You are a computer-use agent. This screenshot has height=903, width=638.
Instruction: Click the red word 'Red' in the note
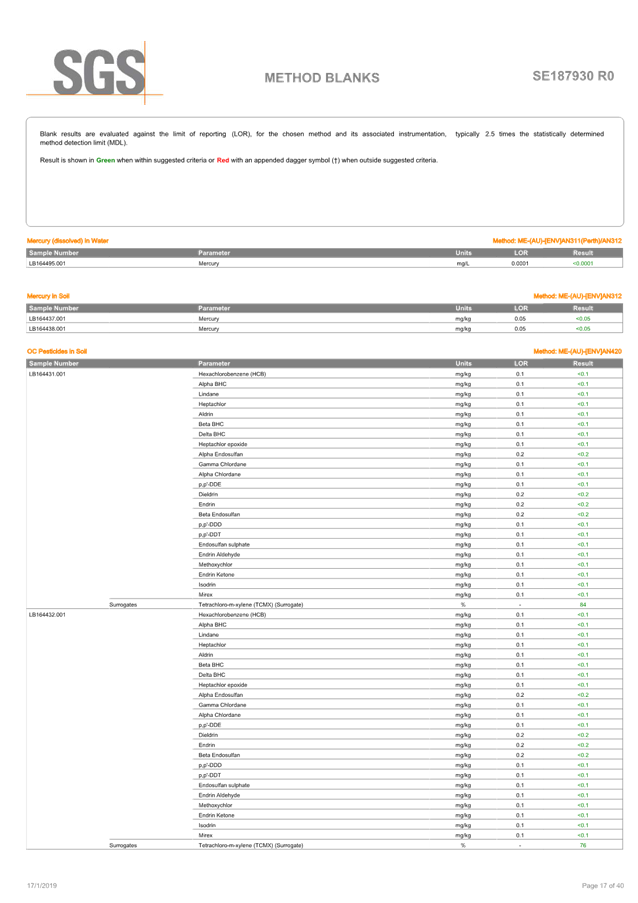(x=223, y=160)
